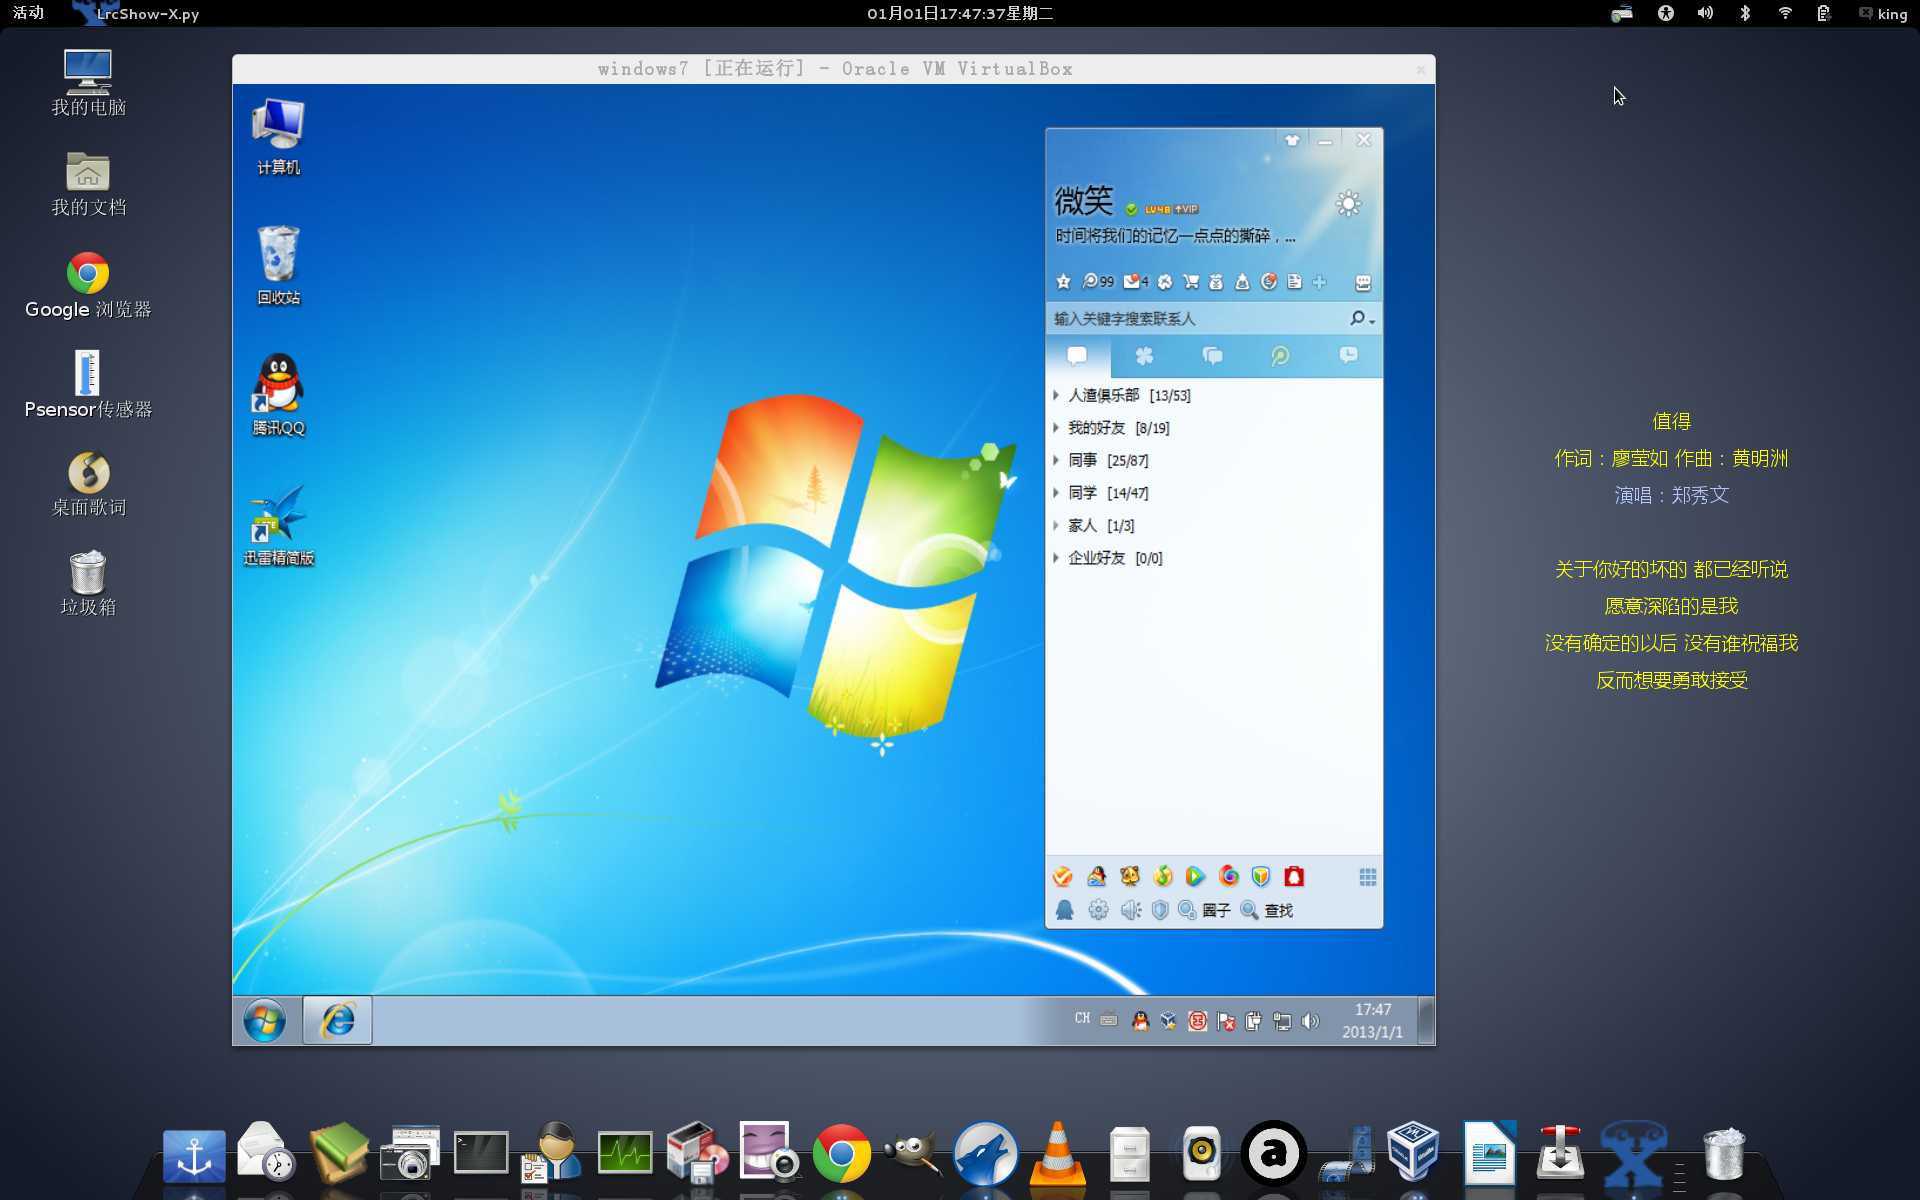Open the QQ security center shield icon

1160,910
